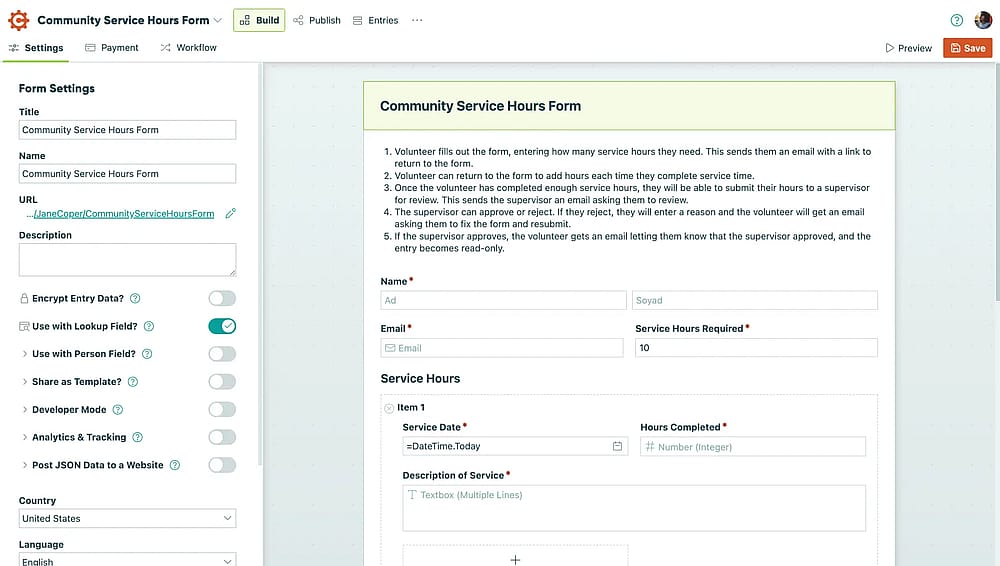The height and width of the screenshot is (566, 1000).
Task: Open the form name dropdown chevron
Action: [x=217, y=20]
